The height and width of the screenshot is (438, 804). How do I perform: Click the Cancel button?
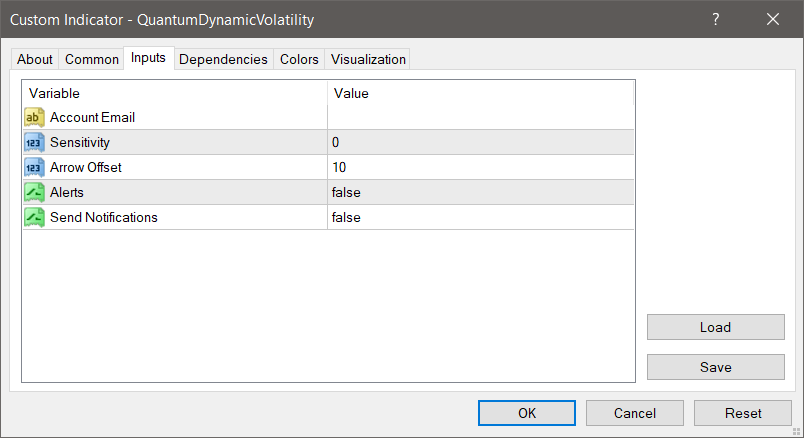pyautogui.click(x=635, y=413)
